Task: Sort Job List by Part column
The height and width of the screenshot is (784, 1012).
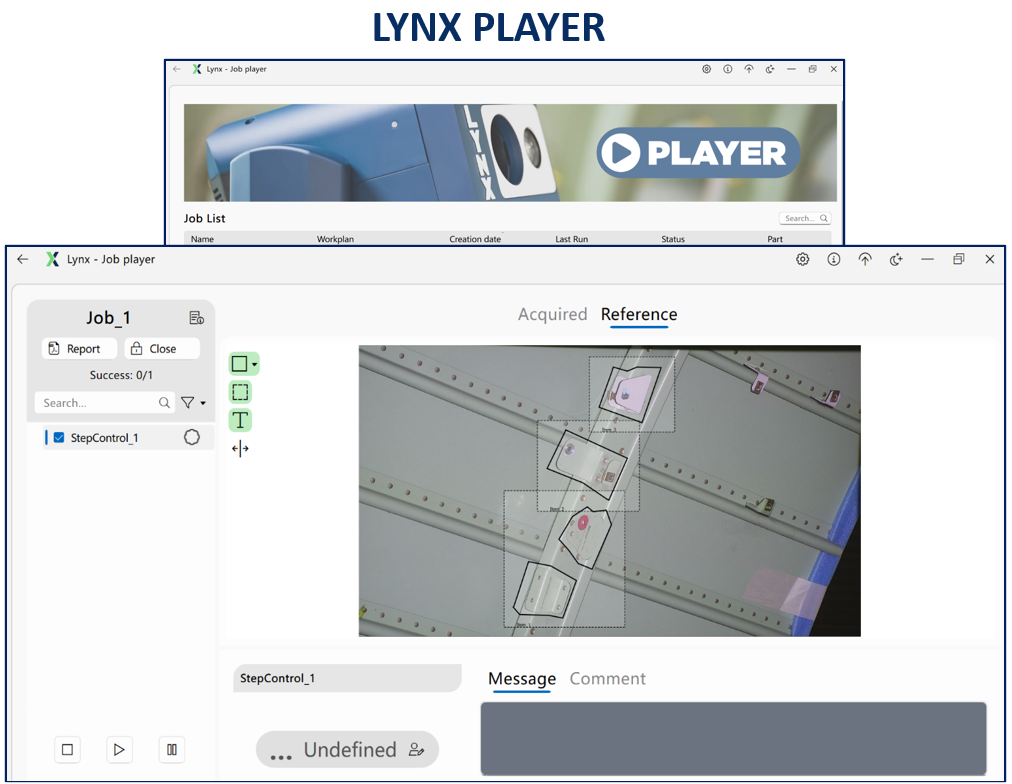Action: 774,239
